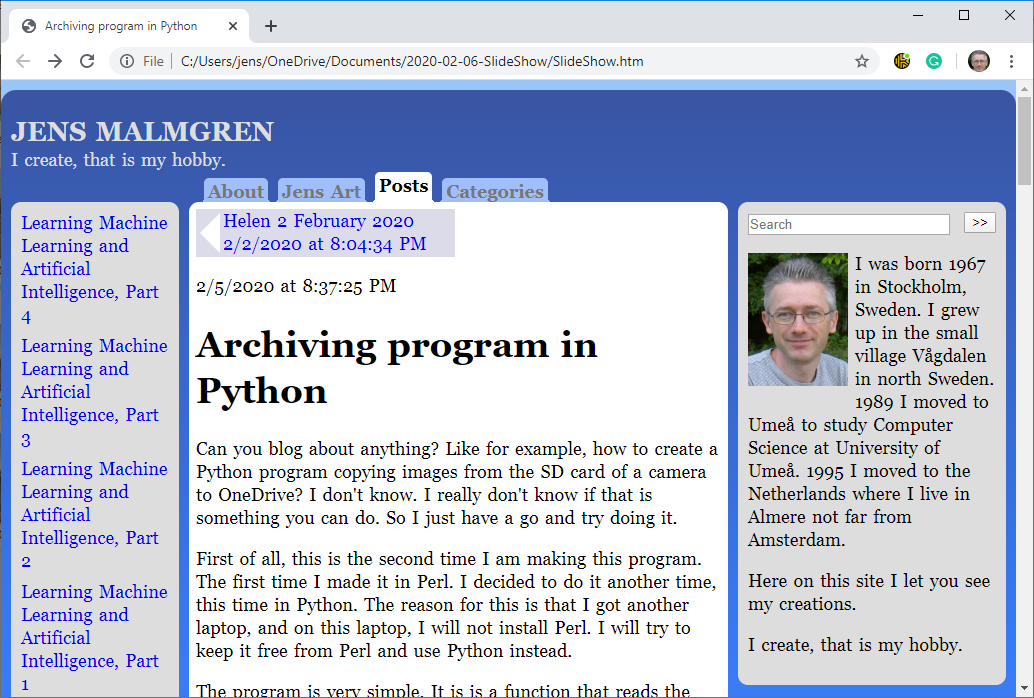Open Machine Learning Part 3 link

[x=94, y=393]
